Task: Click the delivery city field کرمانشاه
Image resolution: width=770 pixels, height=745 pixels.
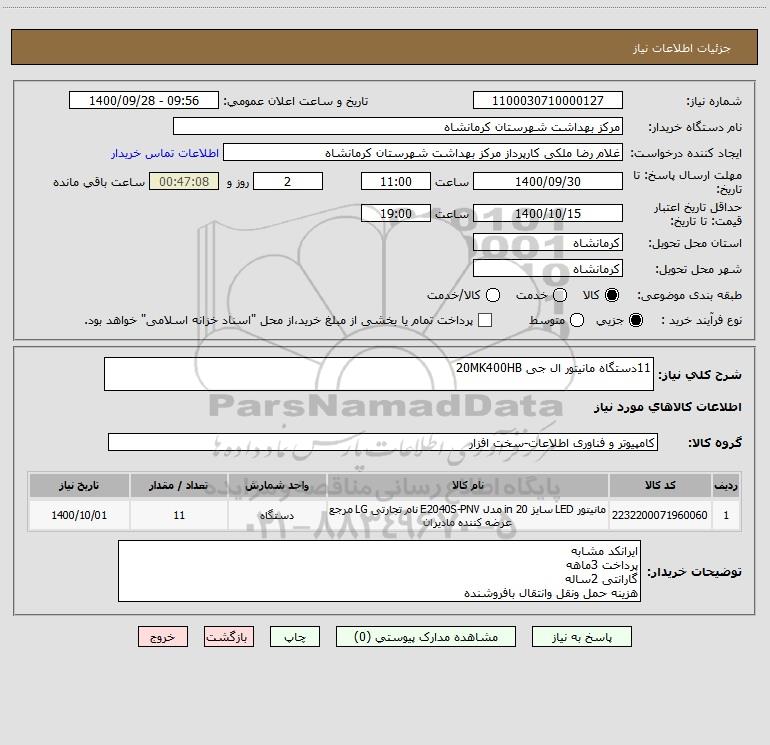Action: point(548,268)
